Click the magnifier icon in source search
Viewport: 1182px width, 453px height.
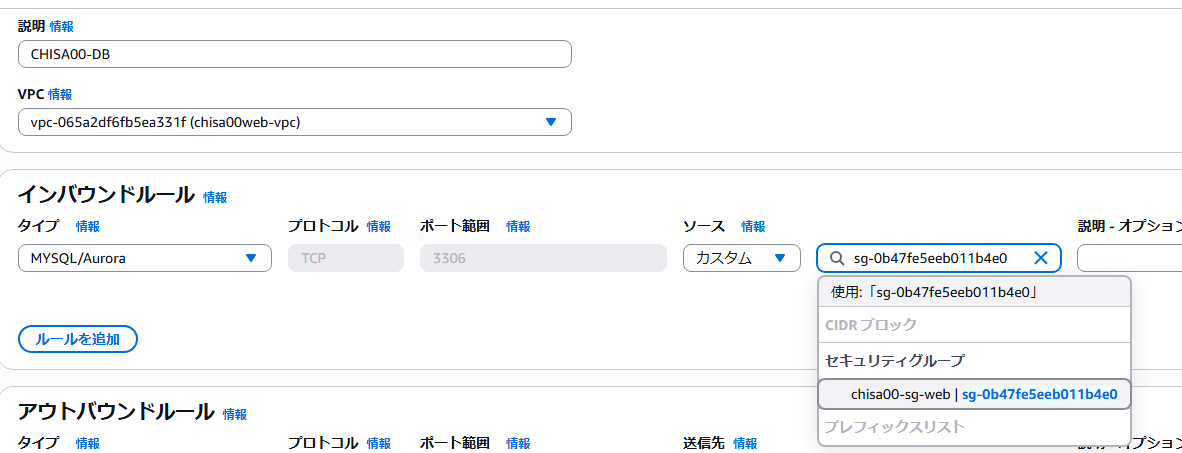coord(836,258)
